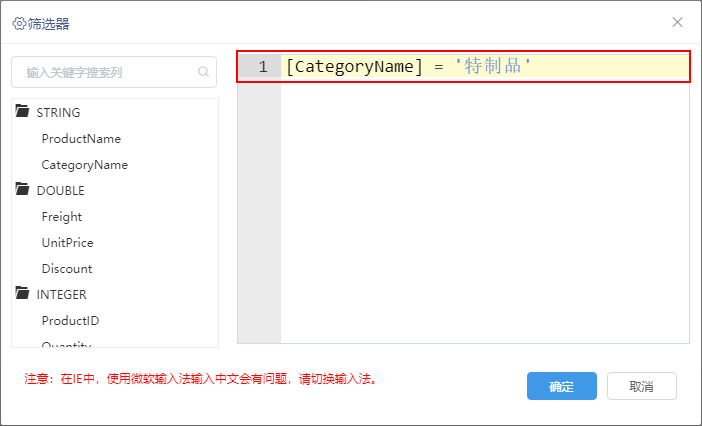Viewport: 702px width, 426px height.
Task: Collapse the DOUBLE folder icon
Action: click(x=22, y=189)
